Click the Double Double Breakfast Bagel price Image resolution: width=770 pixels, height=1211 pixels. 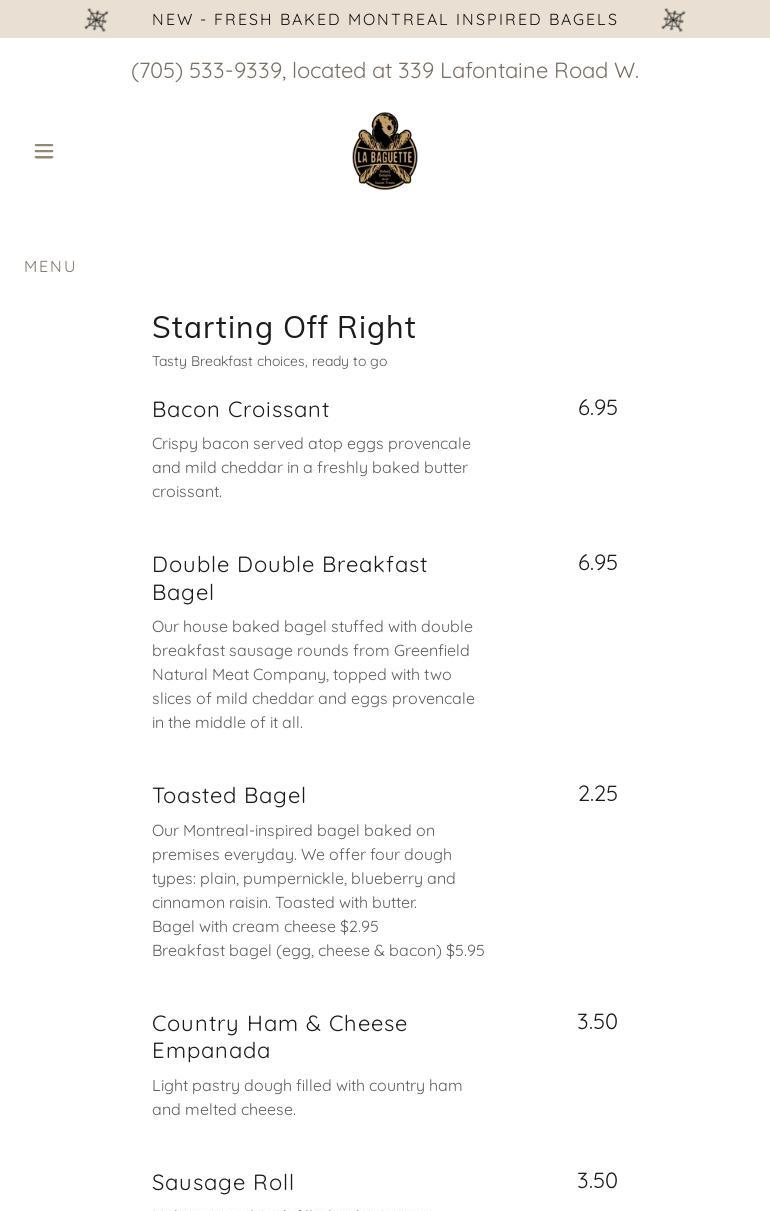tap(597, 563)
